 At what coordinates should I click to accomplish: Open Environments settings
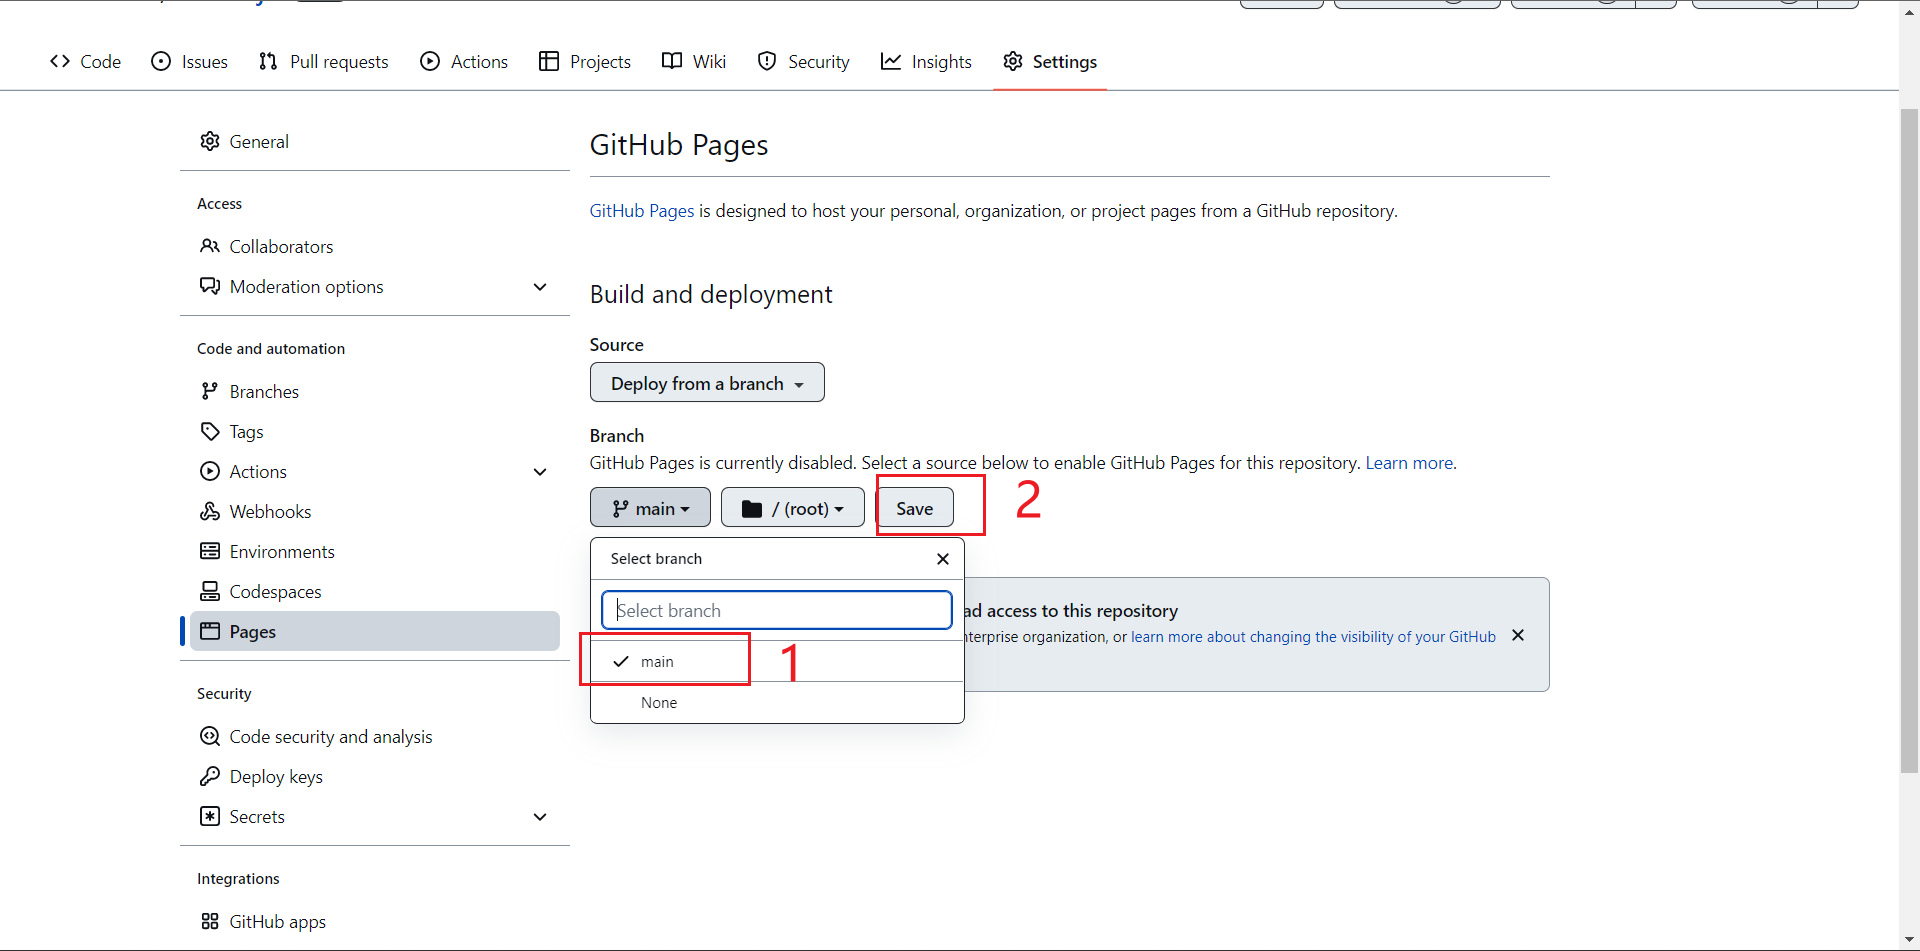(375, 551)
